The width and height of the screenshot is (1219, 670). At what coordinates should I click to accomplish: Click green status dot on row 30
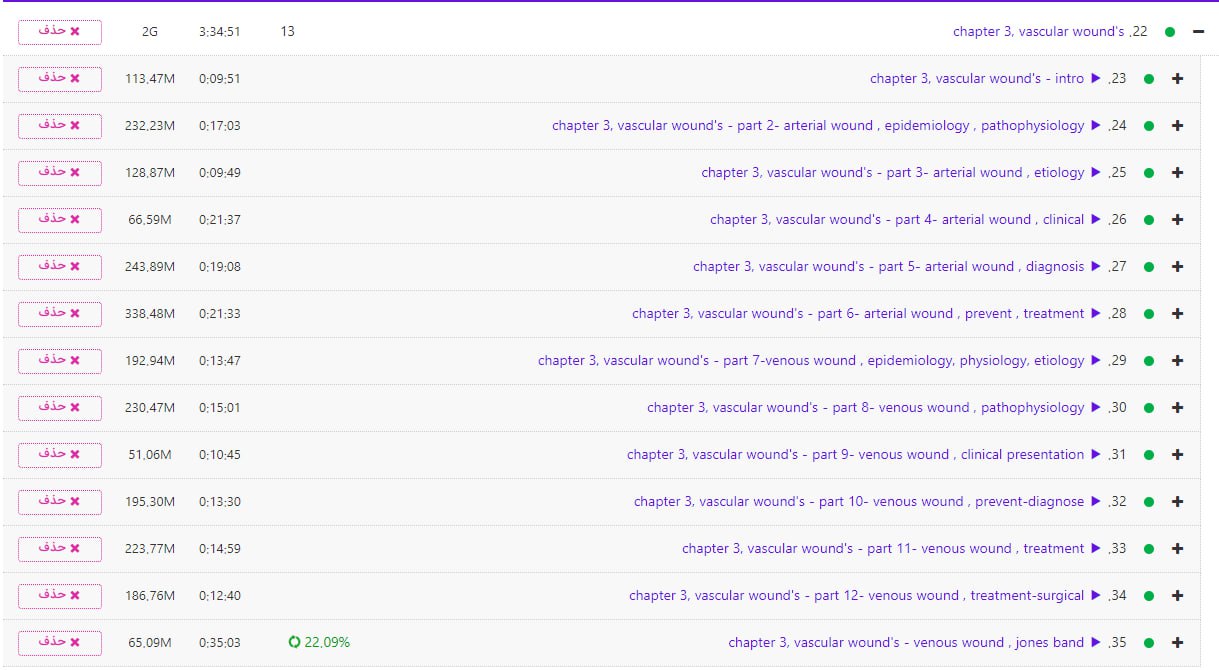(1149, 408)
